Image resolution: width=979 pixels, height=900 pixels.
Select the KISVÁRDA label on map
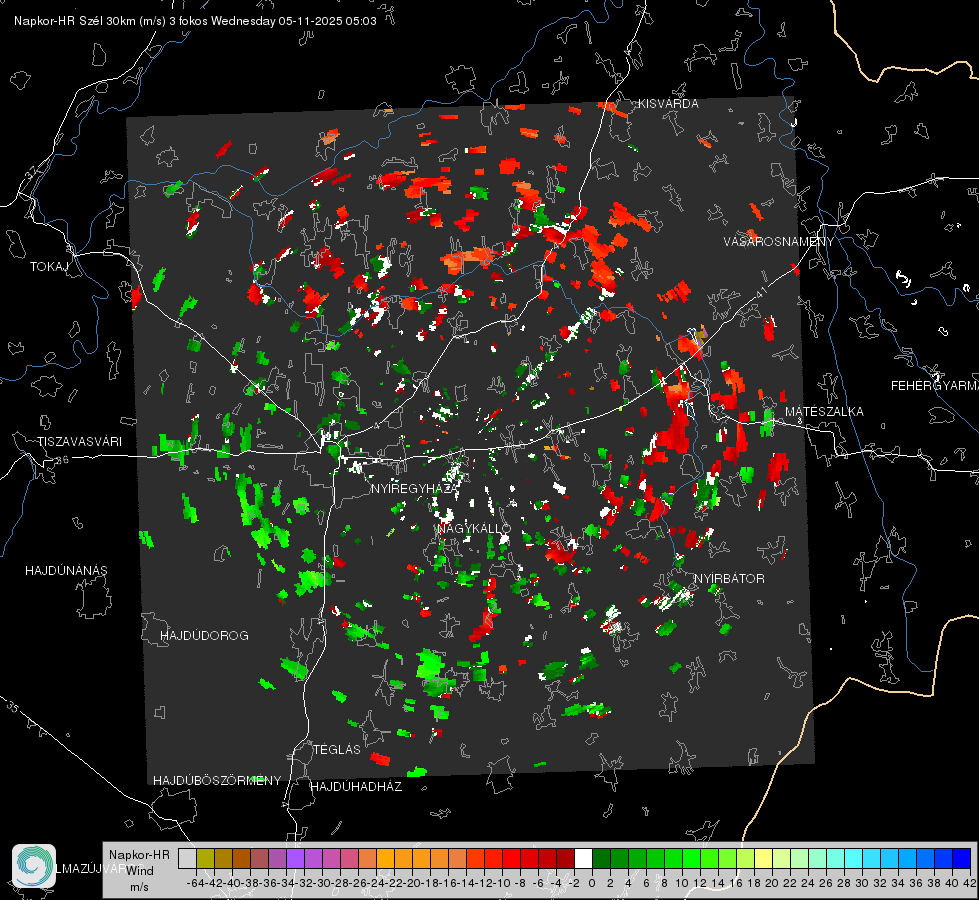click(x=668, y=104)
